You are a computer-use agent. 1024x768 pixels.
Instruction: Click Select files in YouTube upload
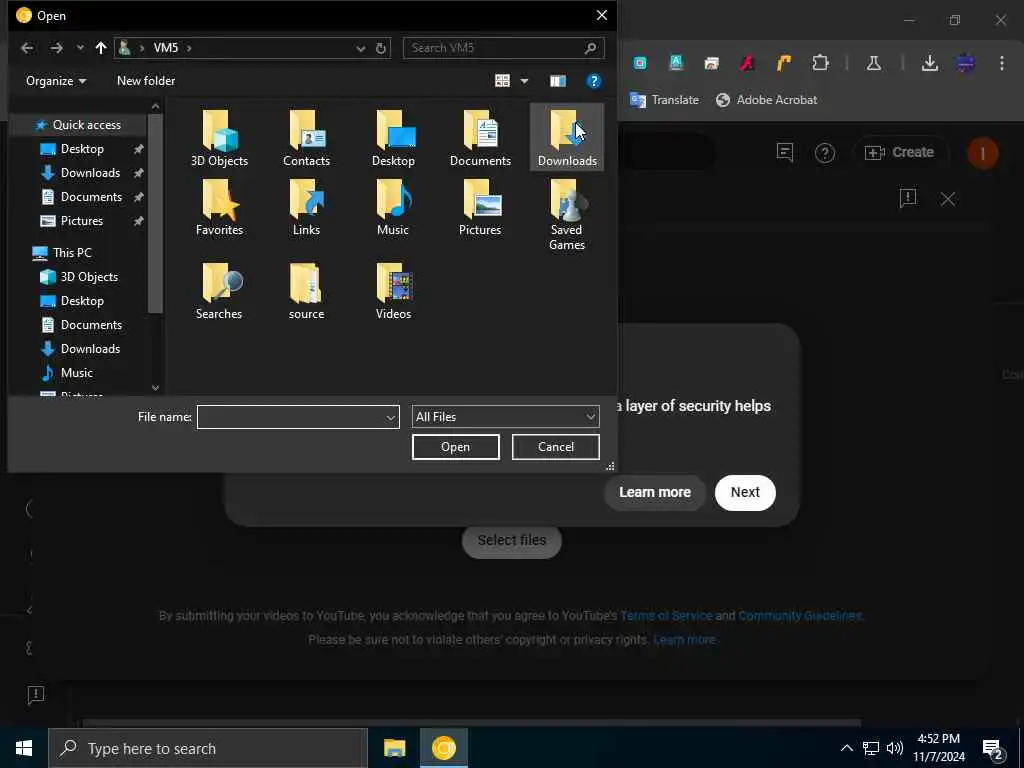(x=511, y=541)
